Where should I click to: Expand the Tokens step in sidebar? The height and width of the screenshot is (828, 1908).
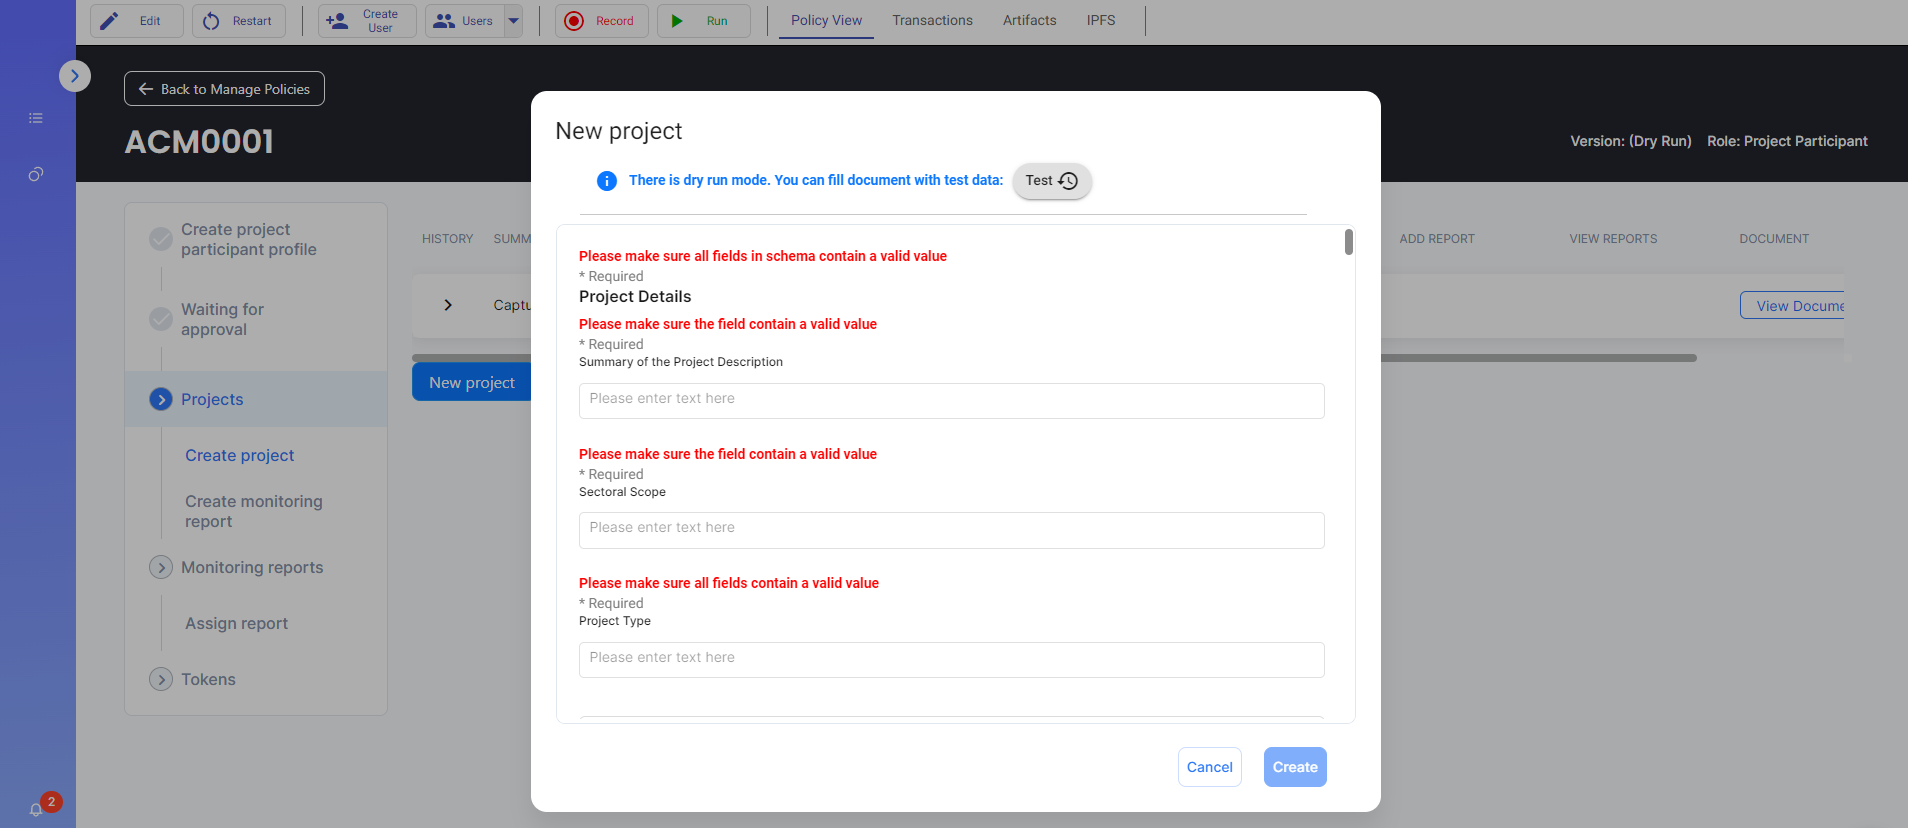[x=161, y=679]
